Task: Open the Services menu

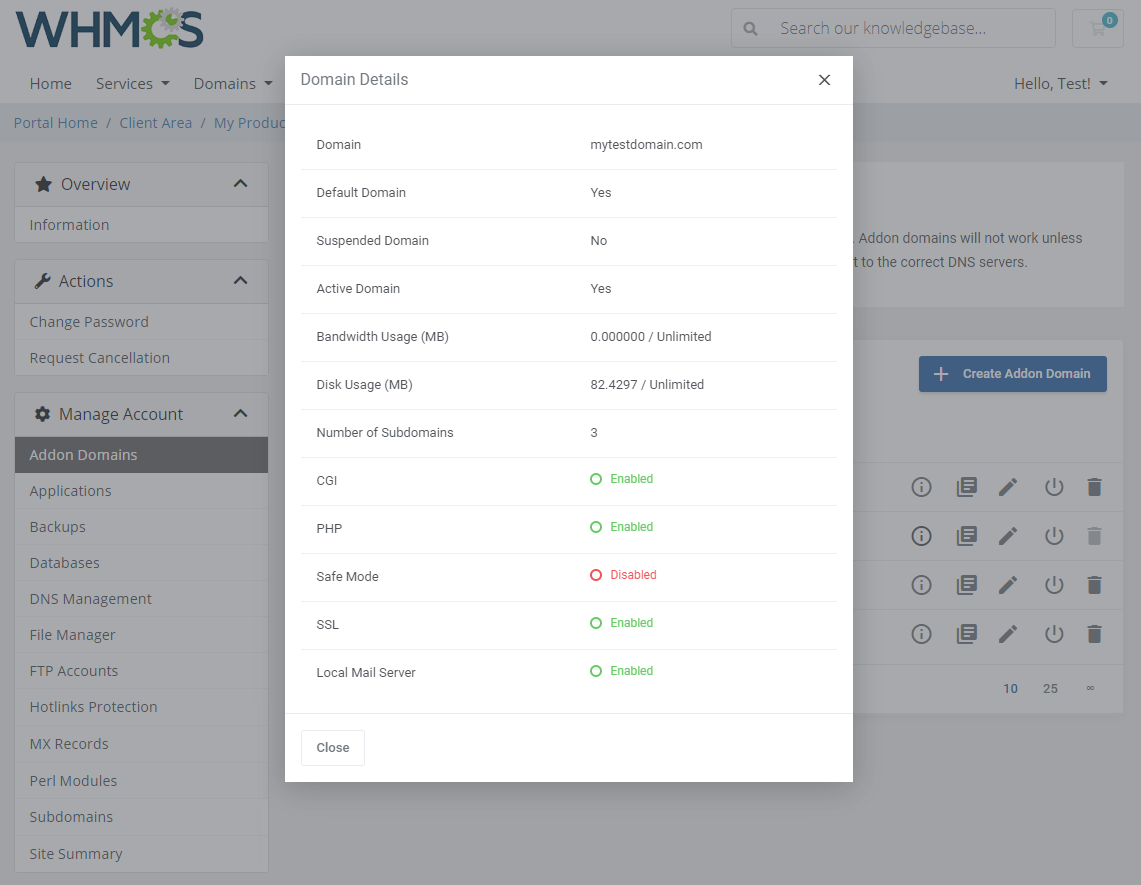Action: (x=132, y=83)
